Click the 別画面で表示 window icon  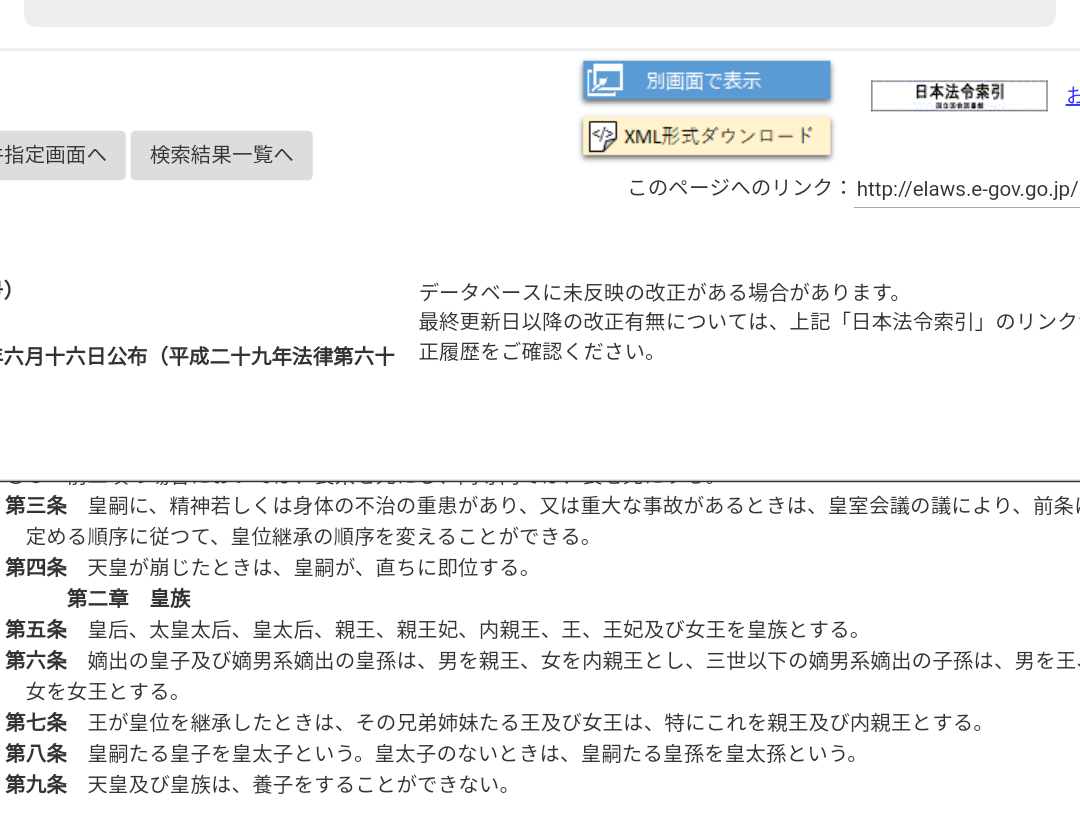(x=605, y=81)
